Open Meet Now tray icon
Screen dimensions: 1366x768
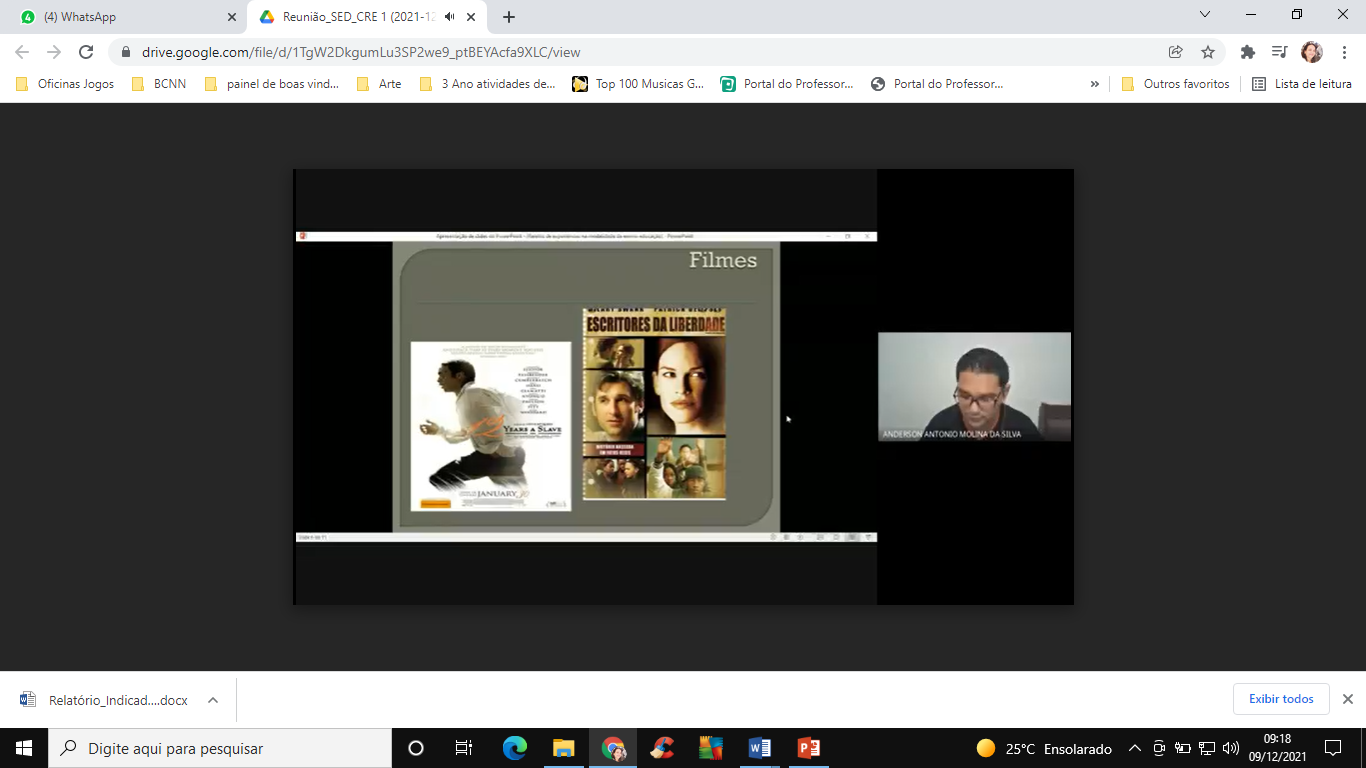(1159, 748)
